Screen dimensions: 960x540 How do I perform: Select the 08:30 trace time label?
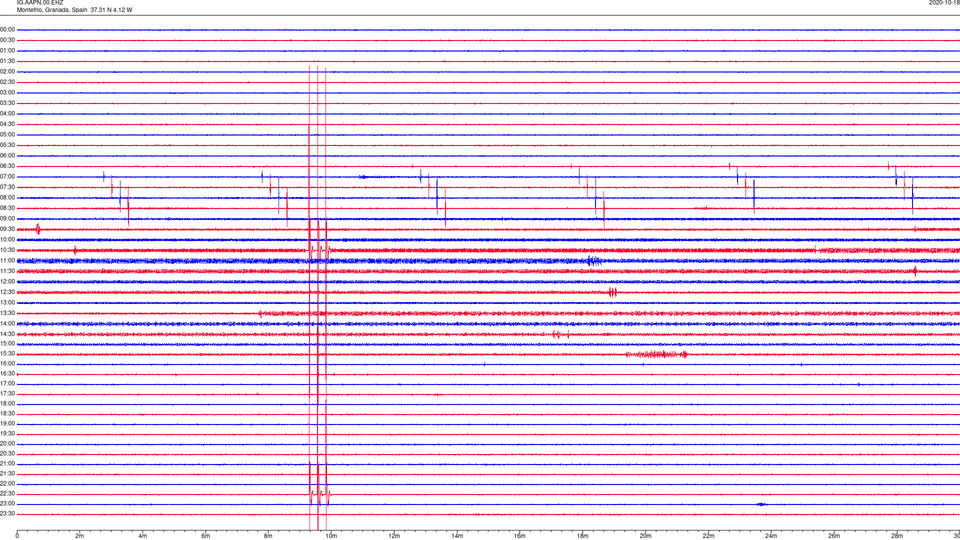pos(7,208)
